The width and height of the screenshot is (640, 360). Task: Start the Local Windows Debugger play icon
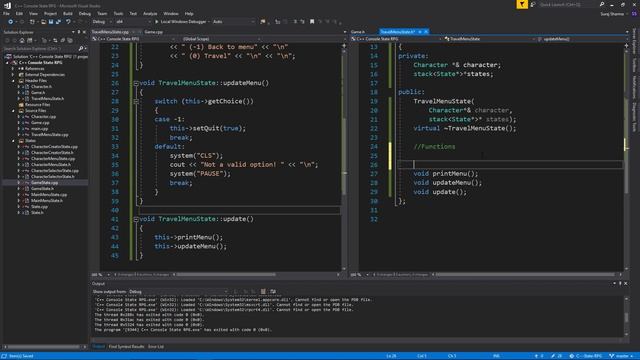click(156, 22)
